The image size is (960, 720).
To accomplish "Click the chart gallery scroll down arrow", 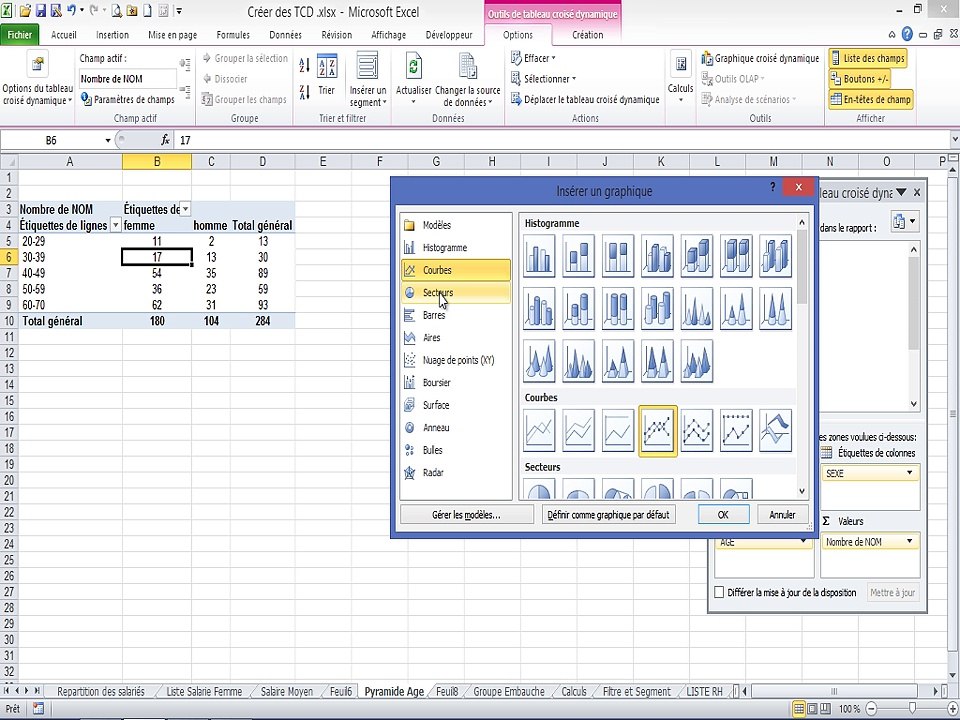I will click(x=802, y=490).
